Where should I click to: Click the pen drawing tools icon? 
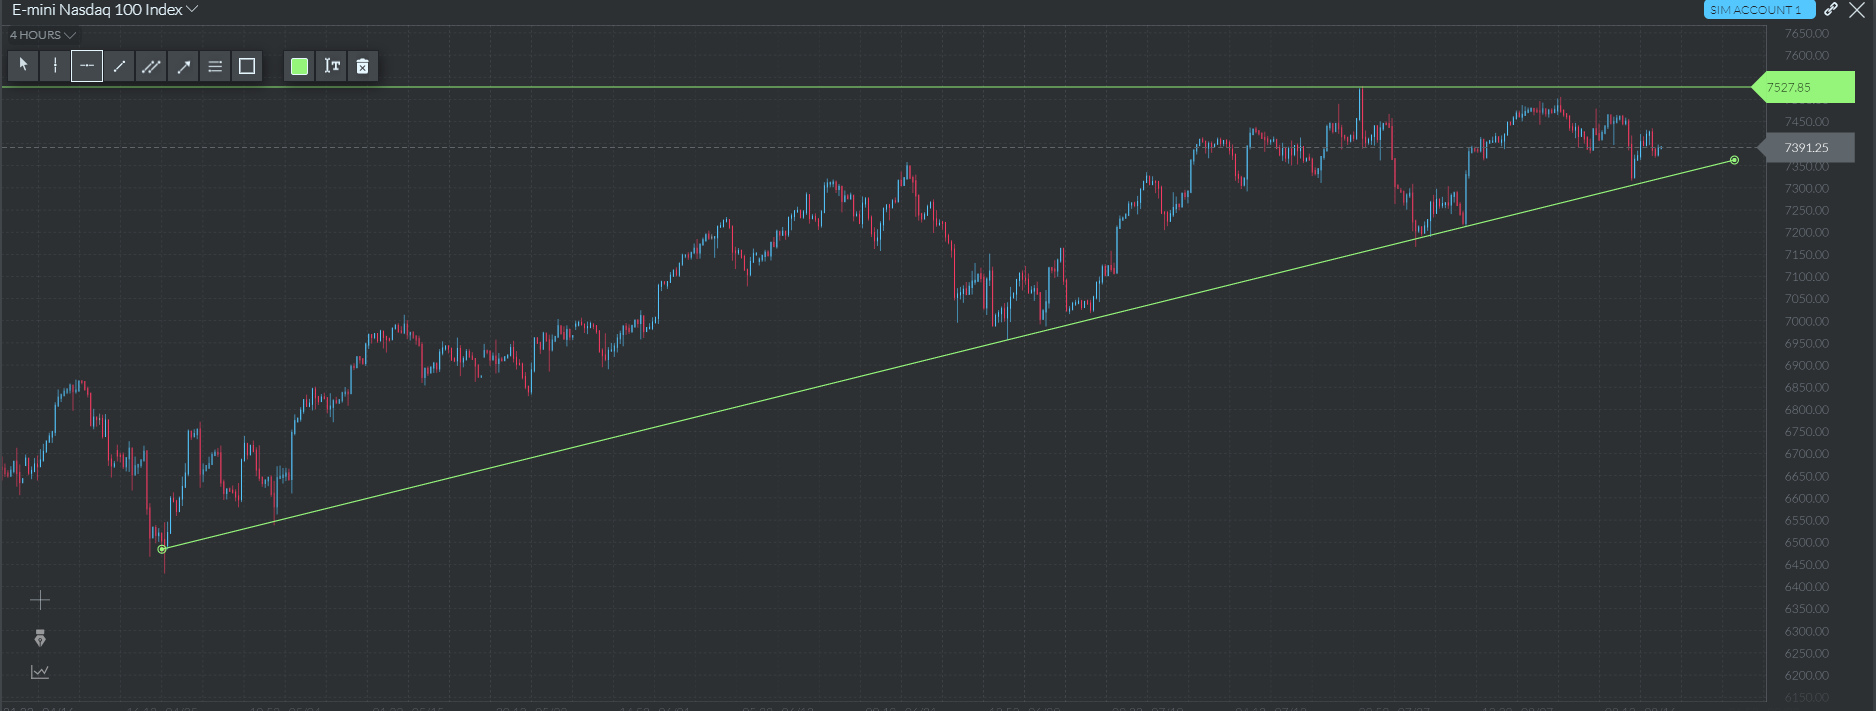click(40, 638)
